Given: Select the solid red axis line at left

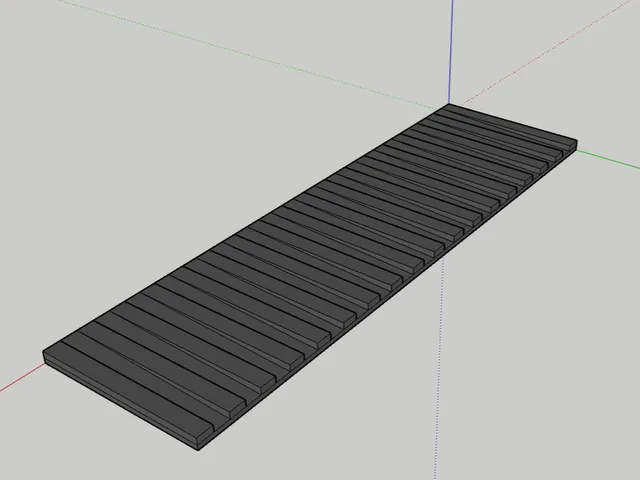Looking at the screenshot, I should pos(22,378).
